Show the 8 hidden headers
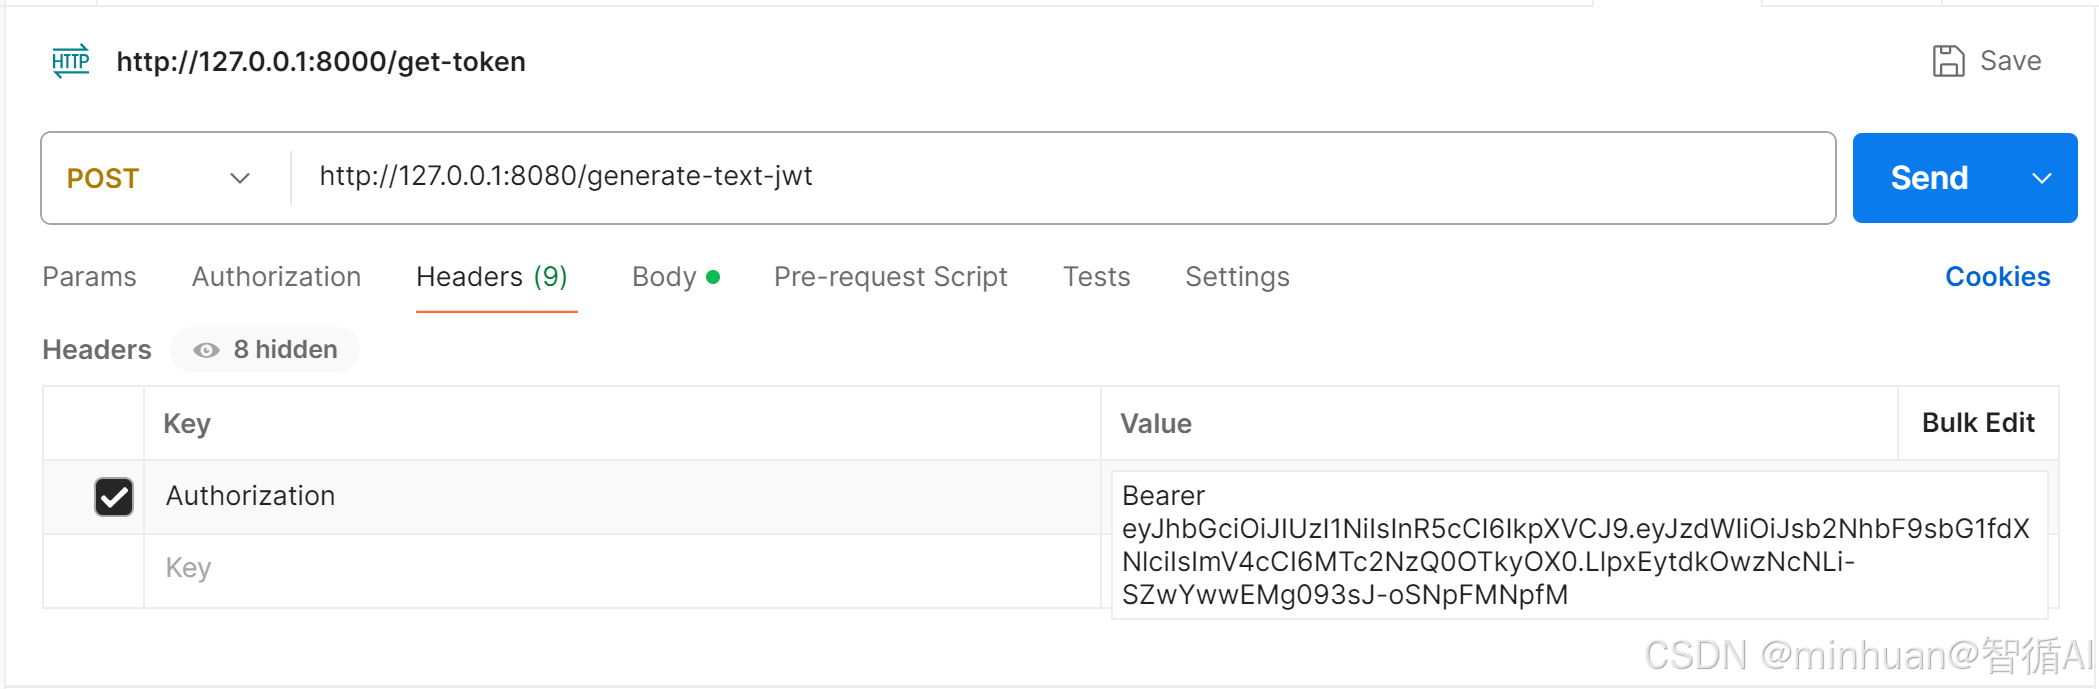Image resolution: width=2099 pixels, height=689 pixels. [x=266, y=350]
